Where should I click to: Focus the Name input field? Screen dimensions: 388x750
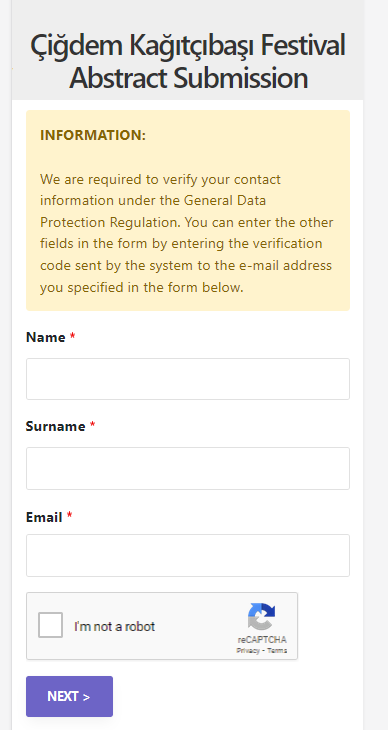[x=188, y=379]
